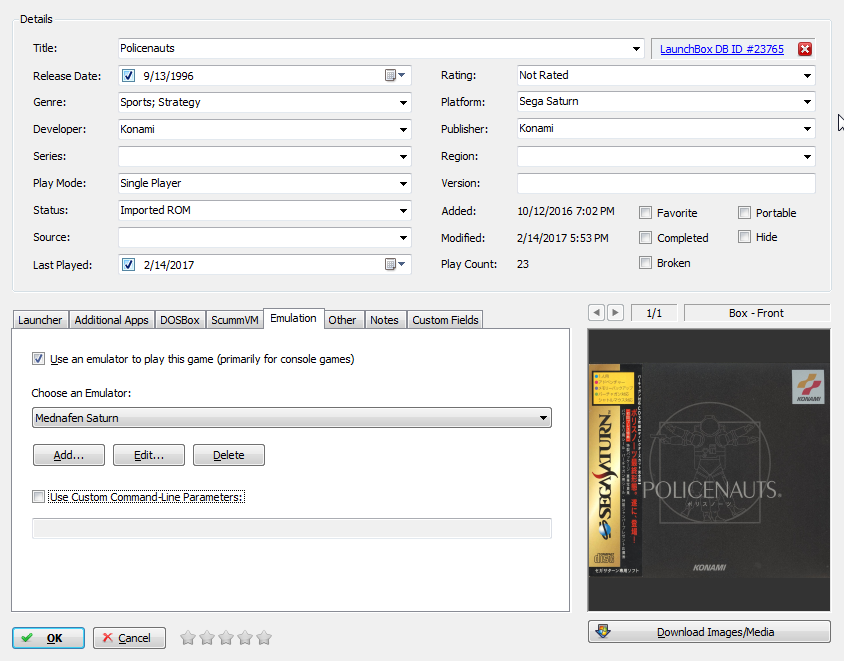Switch to the Custom Fields tab
This screenshot has height=661, width=844.
[445, 320]
